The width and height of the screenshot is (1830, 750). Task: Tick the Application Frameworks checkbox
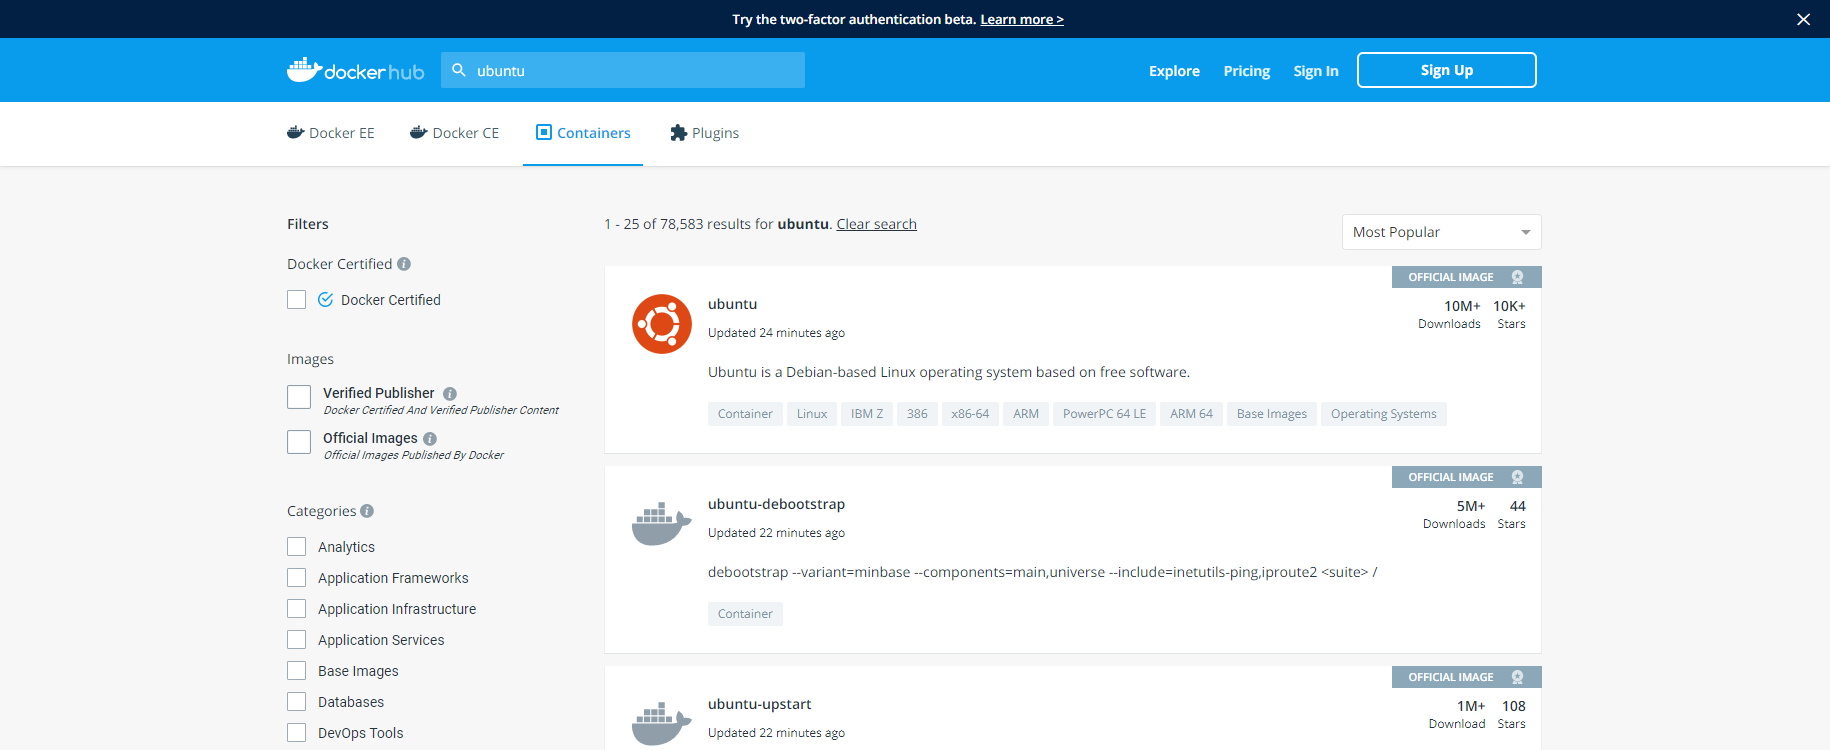(x=296, y=577)
